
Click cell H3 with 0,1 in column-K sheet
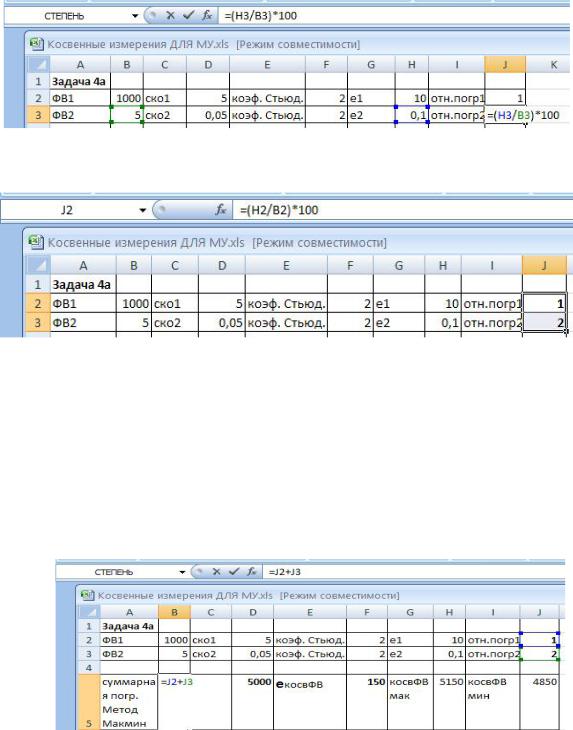tap(411, 115)
